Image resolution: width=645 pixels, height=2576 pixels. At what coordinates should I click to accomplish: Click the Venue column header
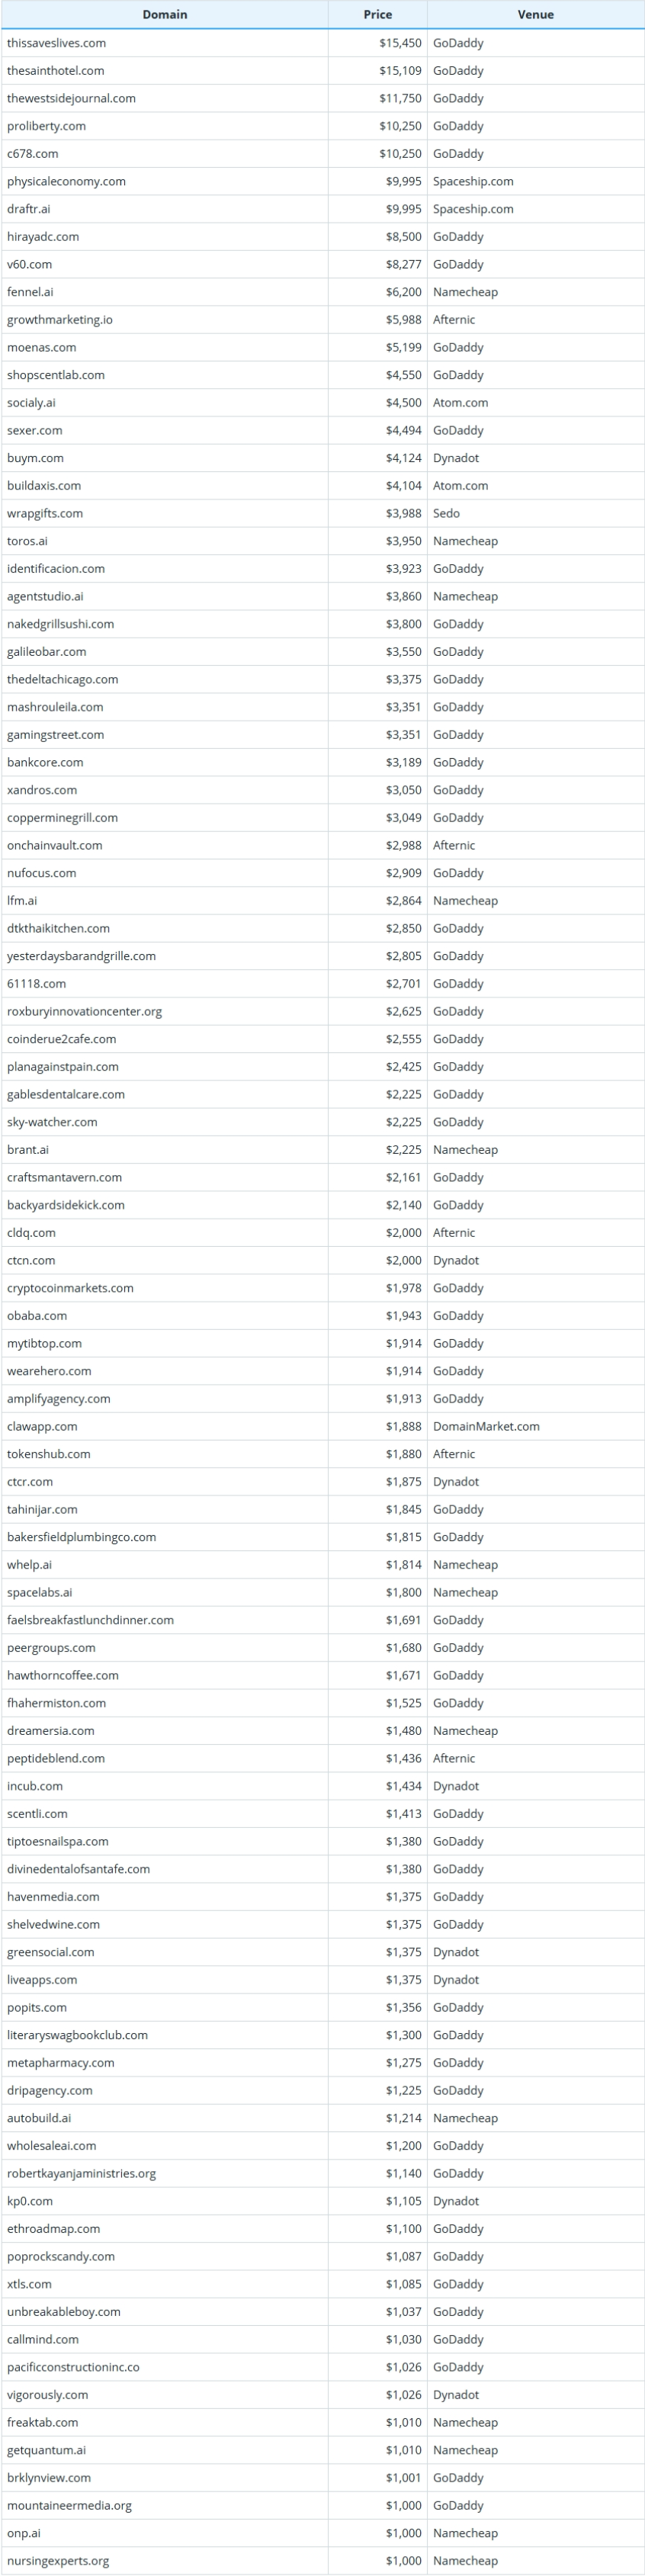pyautogui.click(x=535, y=15)
